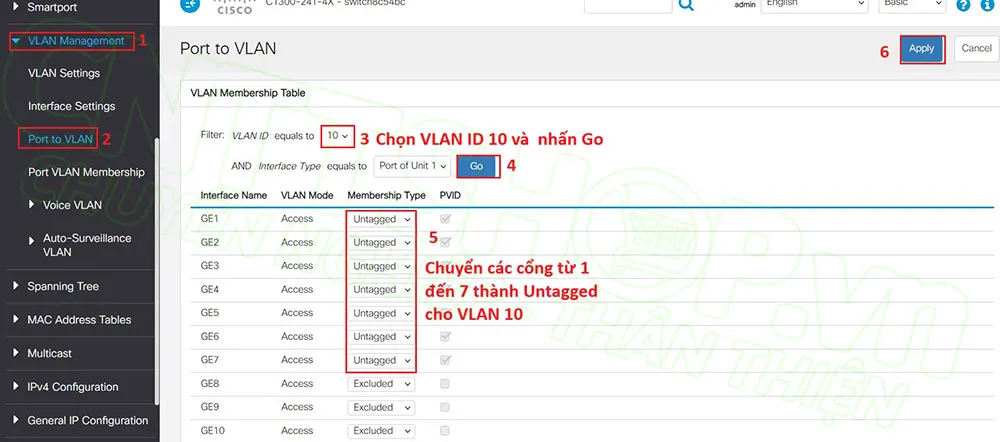The width and height of the screenshot is (1000, 442).
Task: Click the Apply button
Action: 922,48
